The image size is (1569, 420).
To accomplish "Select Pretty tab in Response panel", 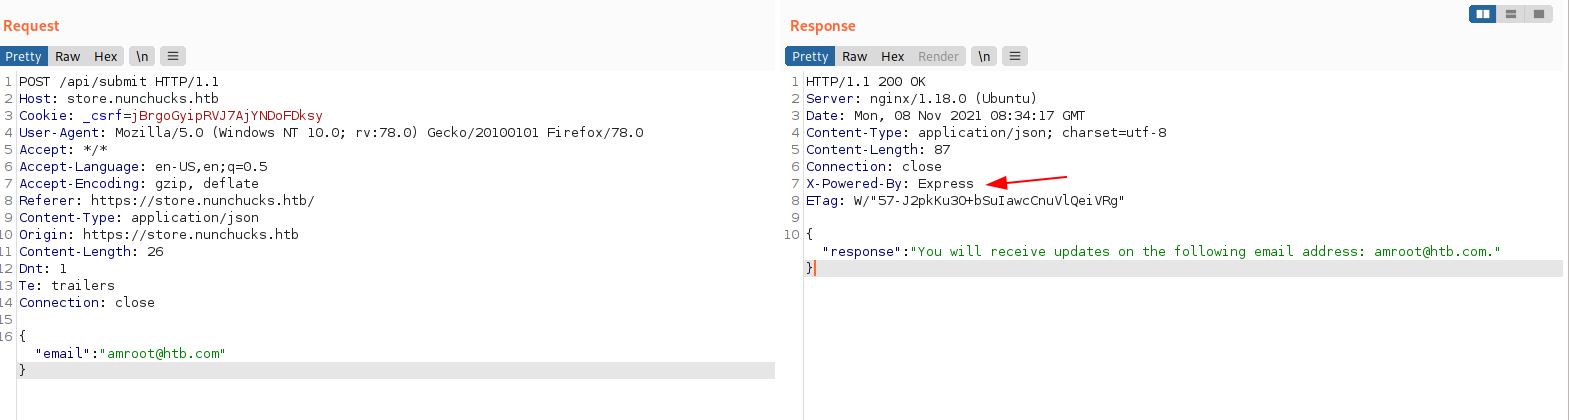I will 810,56.
